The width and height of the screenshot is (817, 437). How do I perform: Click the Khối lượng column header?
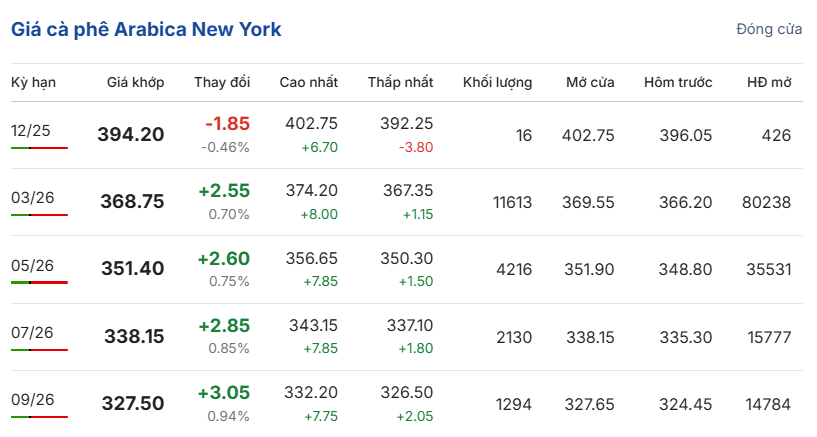click(x=497, y=82)
